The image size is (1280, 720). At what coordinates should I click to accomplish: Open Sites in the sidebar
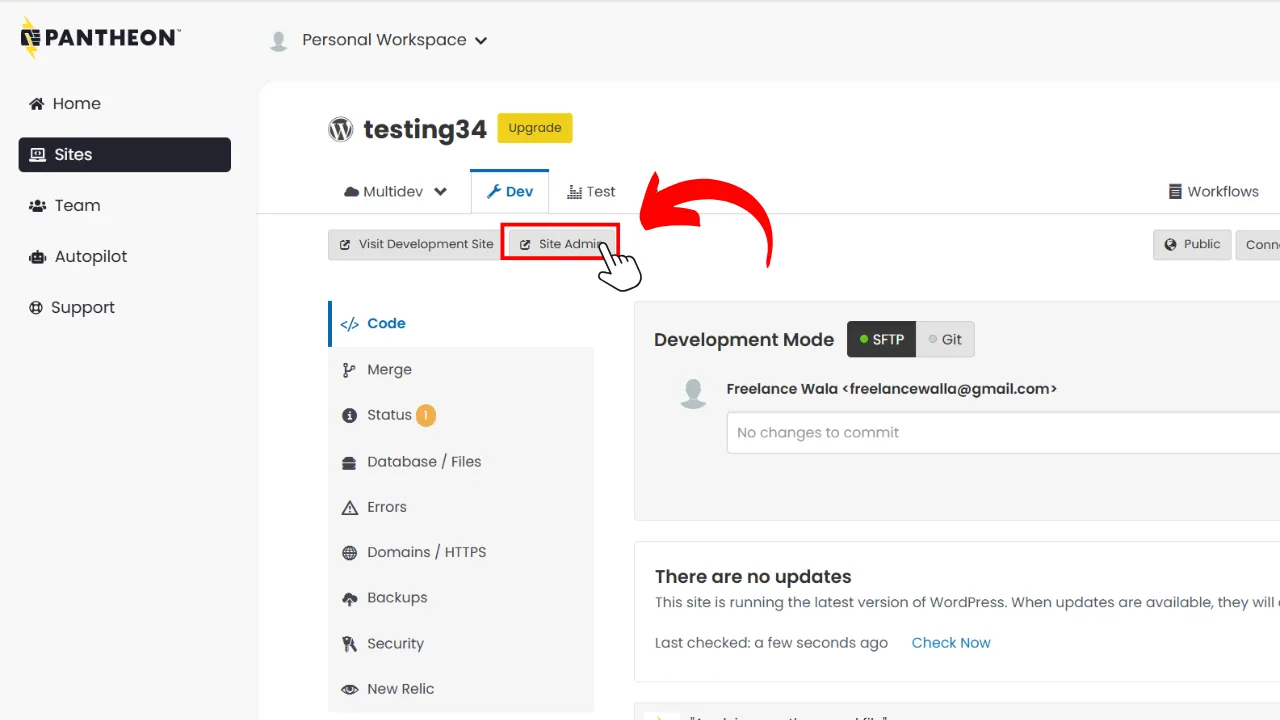(x=125, y=155)
